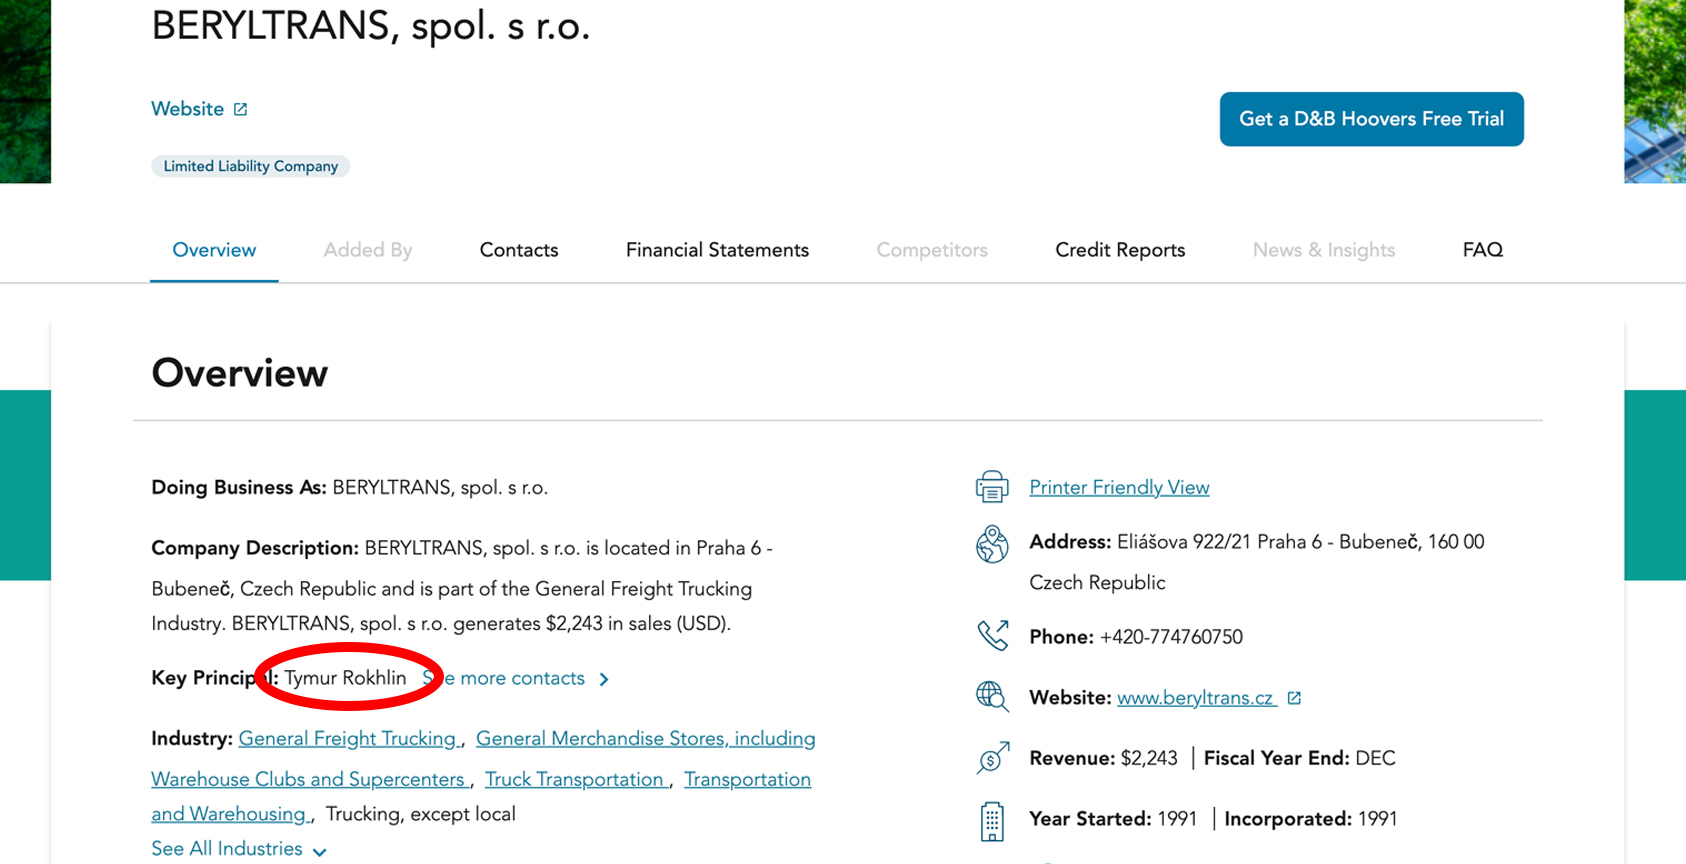Open the www.beryltrans.cz website link
The image size is (1686, 864).
(x=1195, y=698)
